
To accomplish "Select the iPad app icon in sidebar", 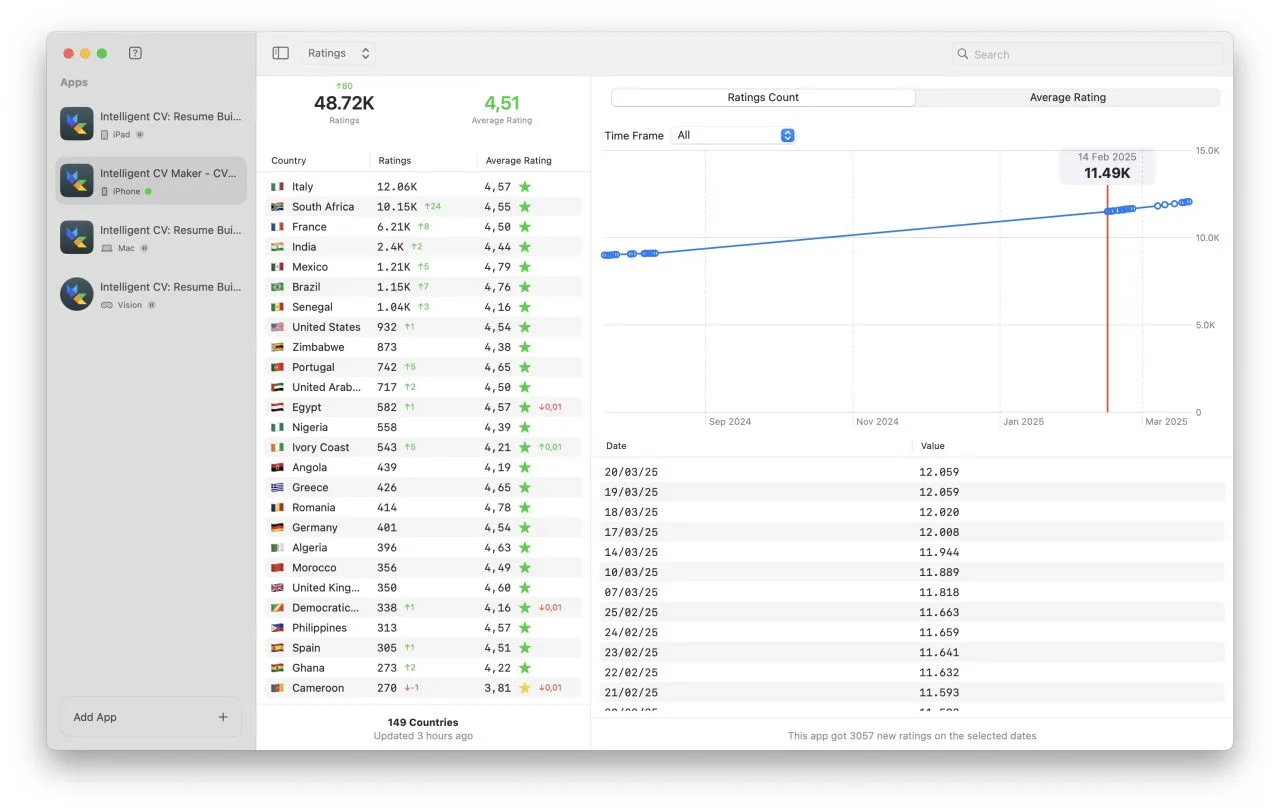I will [77, 124].
